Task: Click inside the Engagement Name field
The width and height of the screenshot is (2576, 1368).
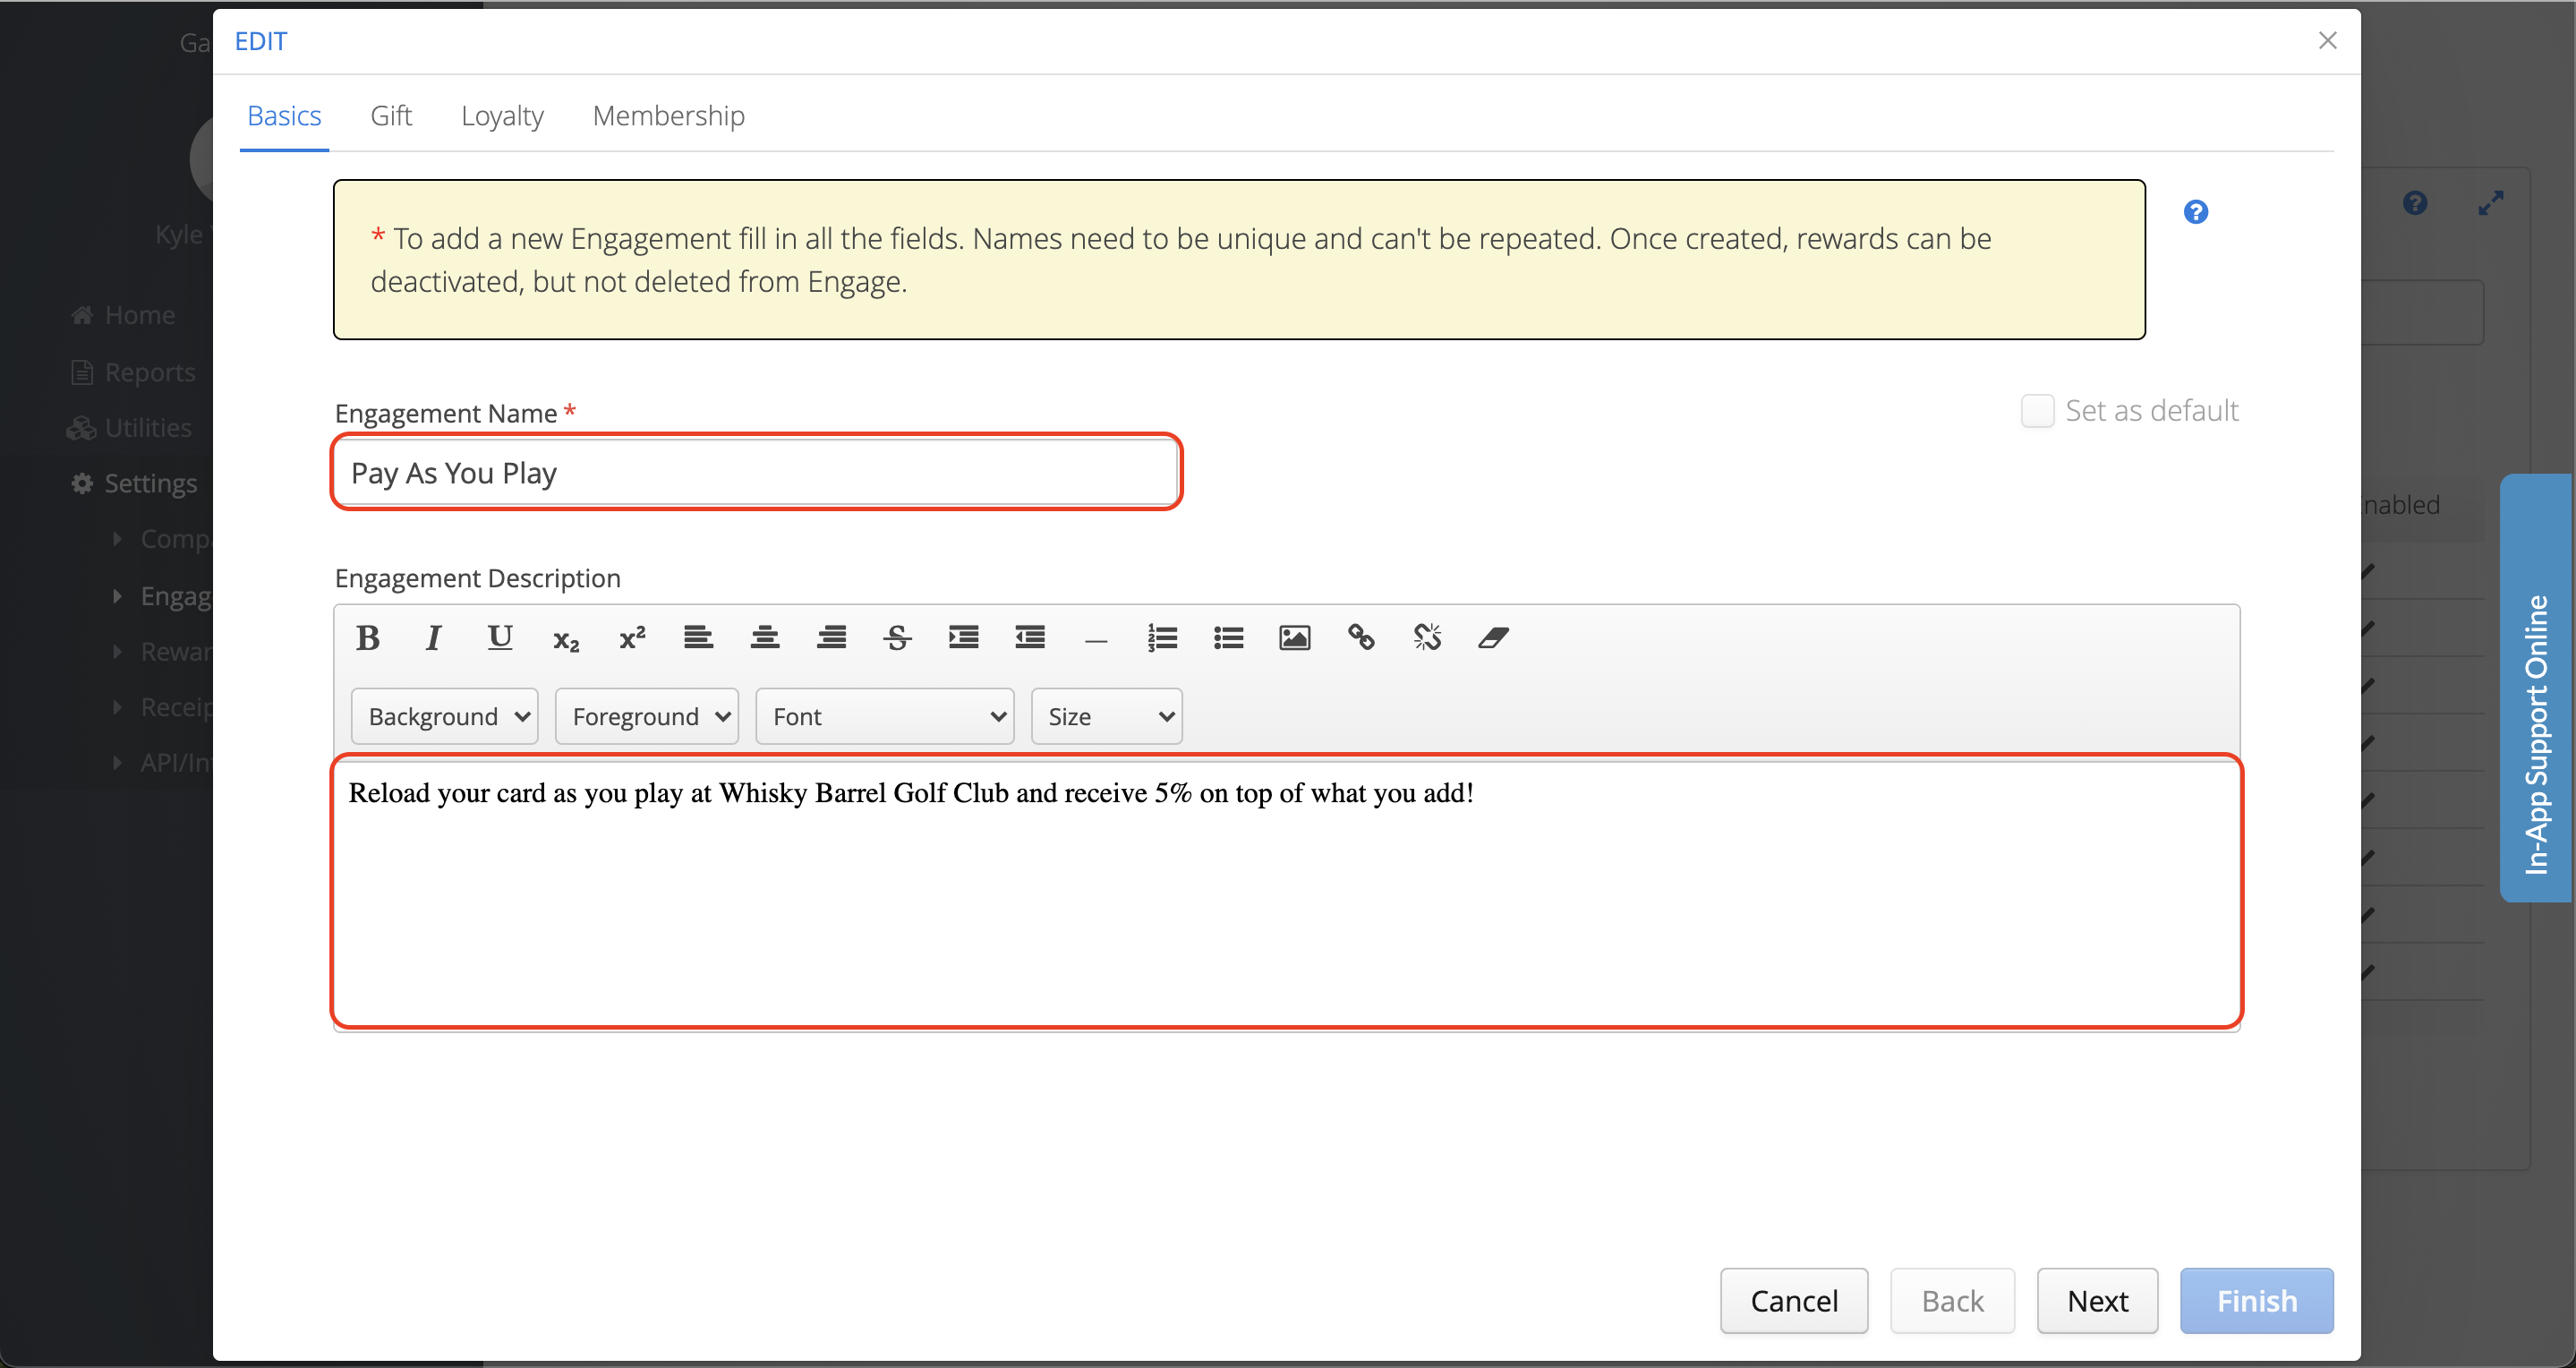Action: (x=756, y=472)
